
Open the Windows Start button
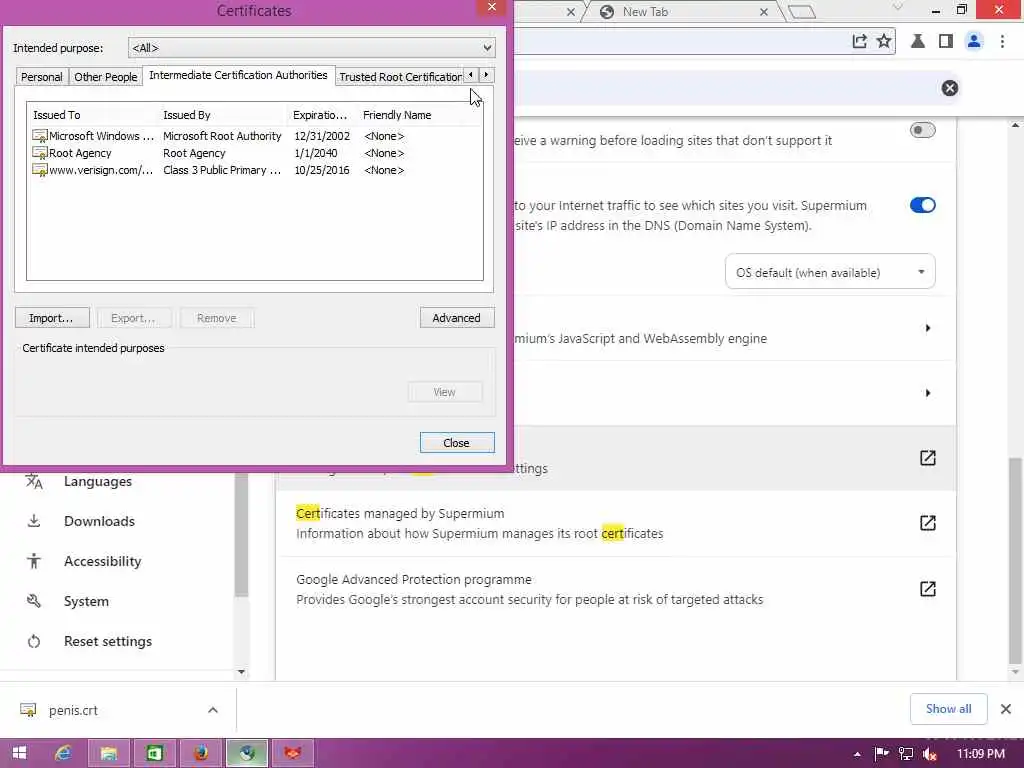19,753
